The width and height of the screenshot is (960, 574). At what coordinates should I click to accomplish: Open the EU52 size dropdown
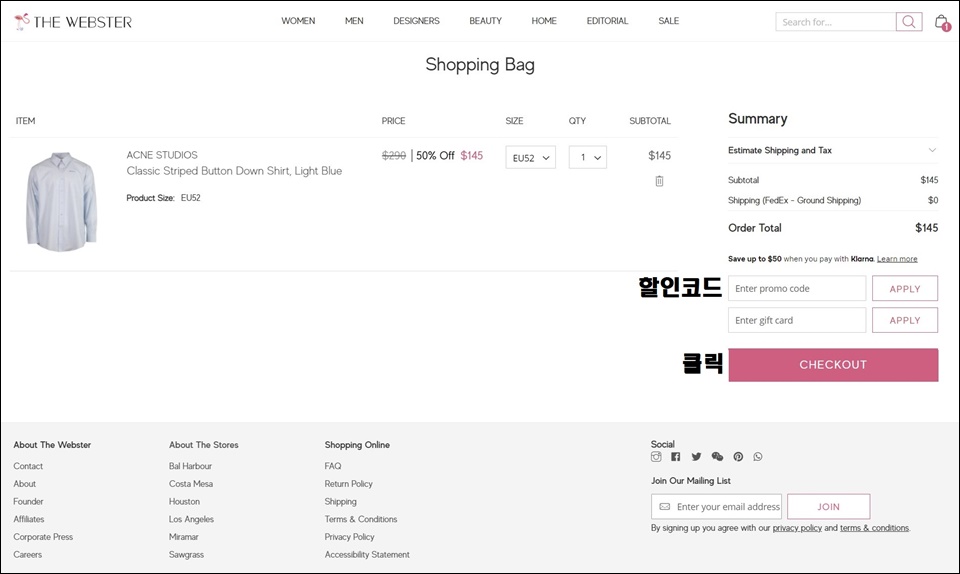[x=530, y=157]
